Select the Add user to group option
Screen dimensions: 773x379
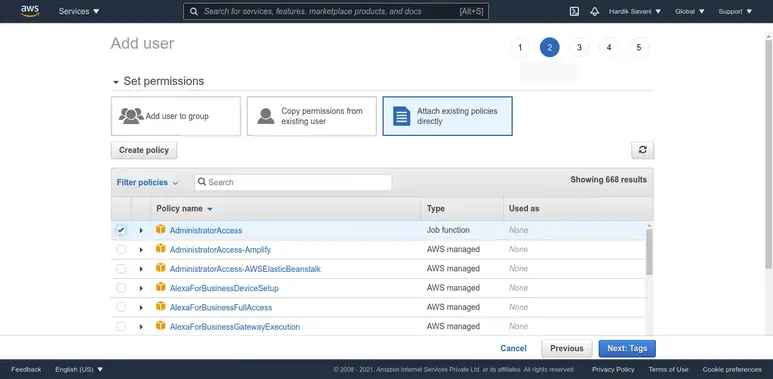(x=176, y=116)
